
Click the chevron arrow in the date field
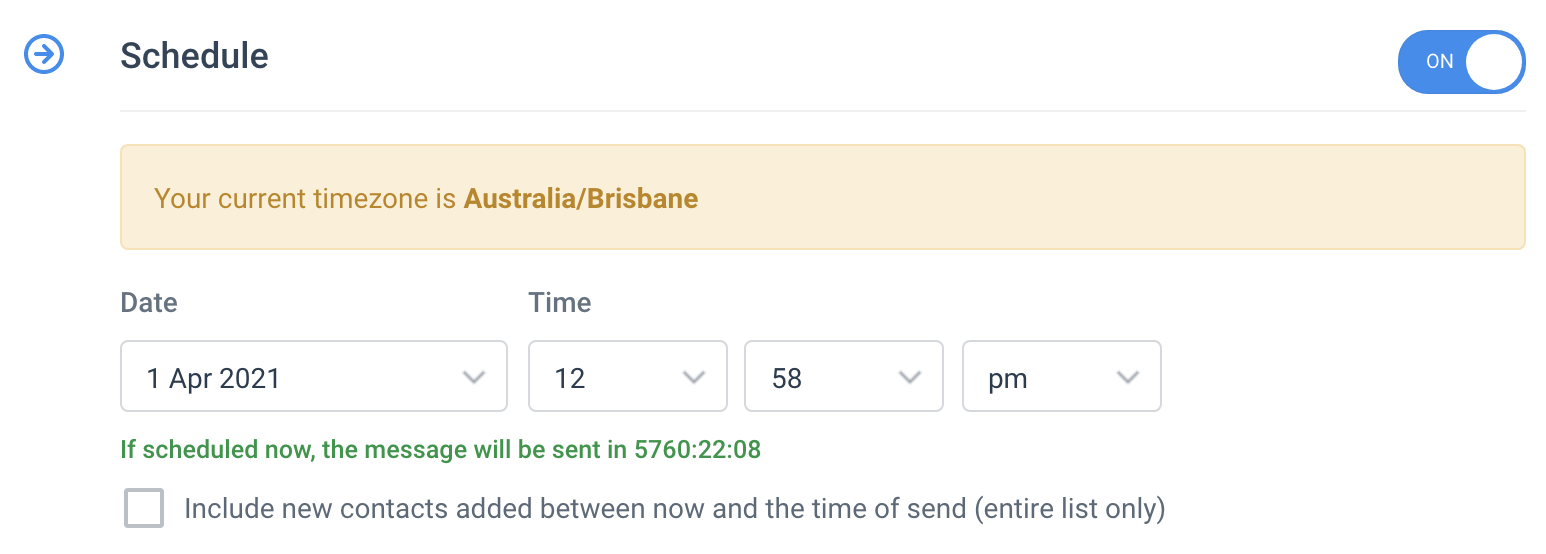tap(474, 377)
